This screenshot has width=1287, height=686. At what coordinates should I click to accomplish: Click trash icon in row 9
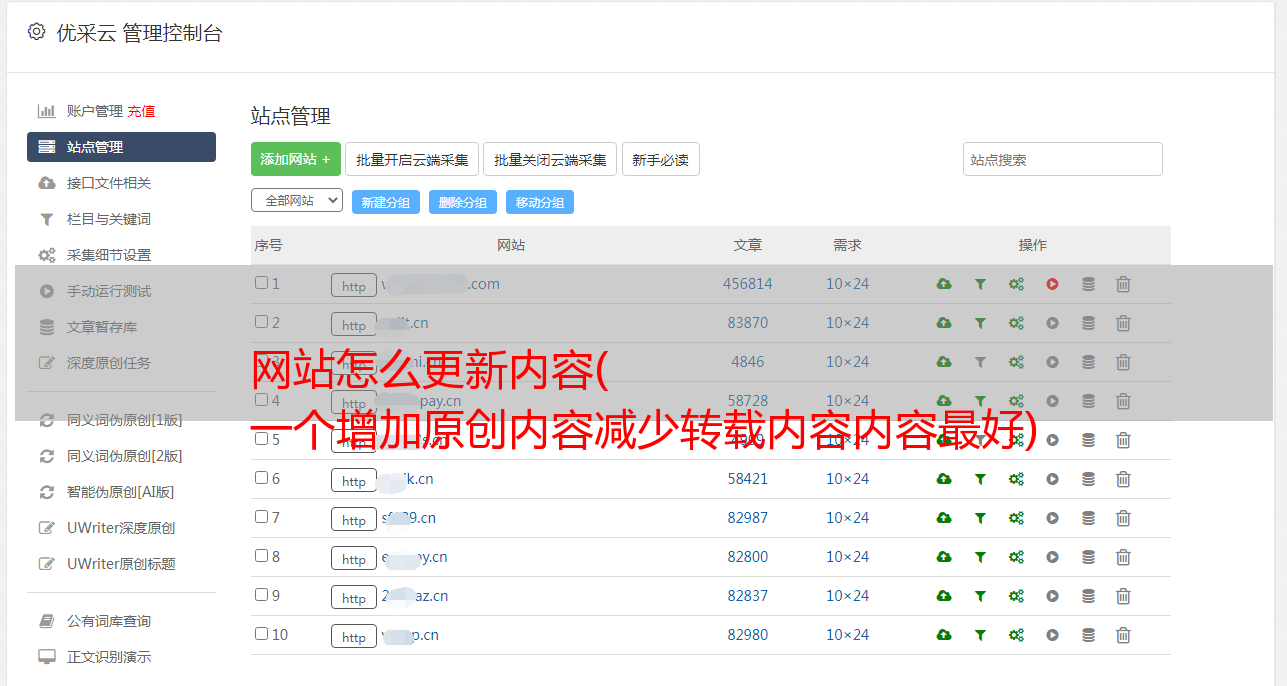(1123, 596)
